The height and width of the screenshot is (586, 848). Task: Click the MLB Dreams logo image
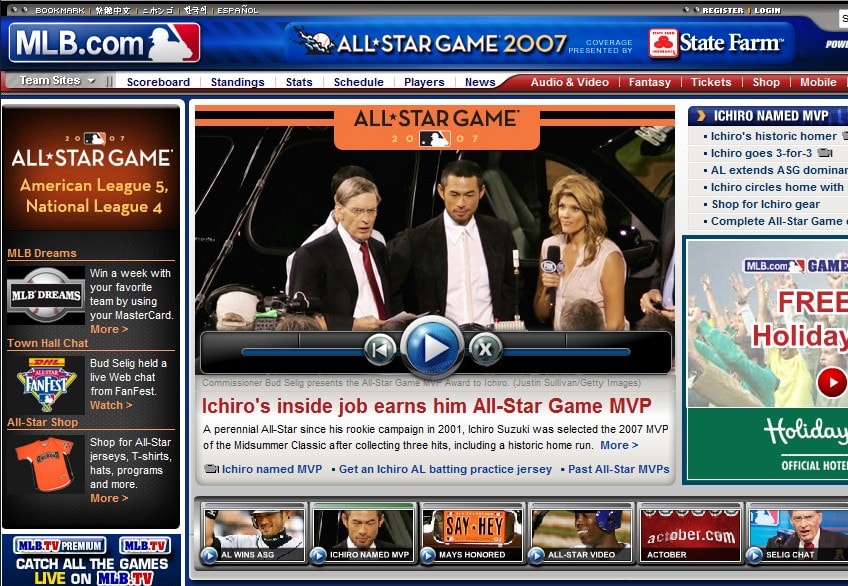(47, 295)
